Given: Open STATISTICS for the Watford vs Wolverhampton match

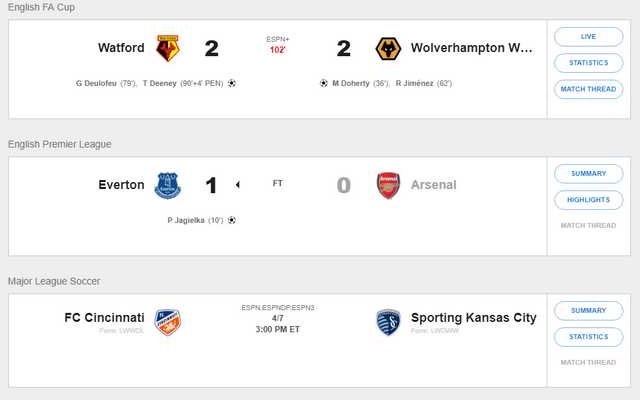Looking at the screenshot, I should point(589,63).
